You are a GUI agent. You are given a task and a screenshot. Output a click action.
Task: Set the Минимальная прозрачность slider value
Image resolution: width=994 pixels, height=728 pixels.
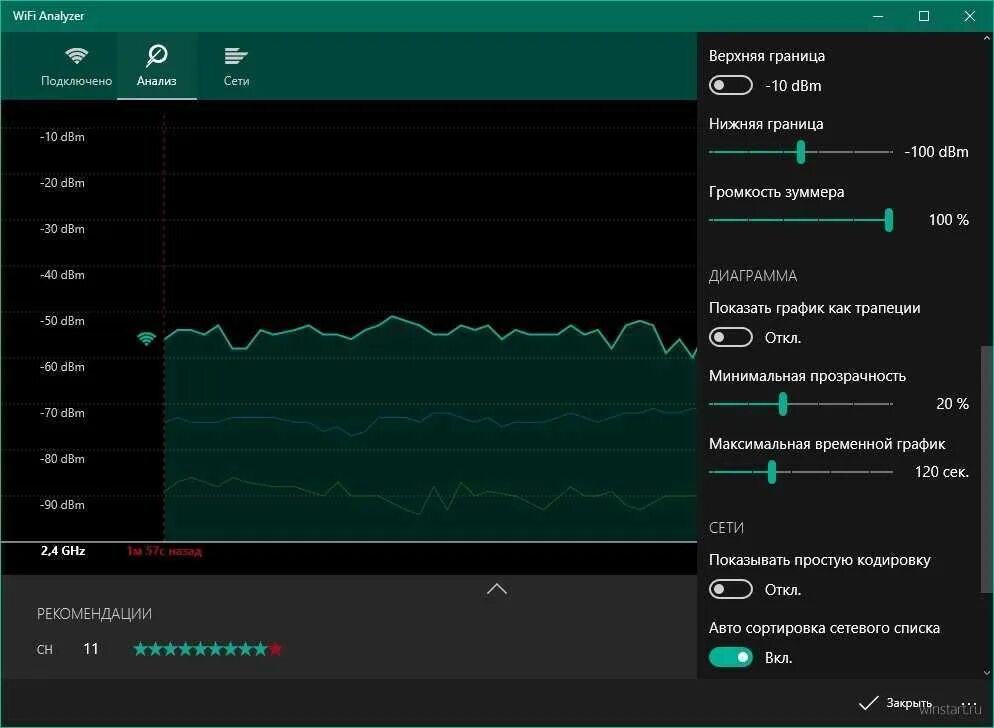pos(783,404)
